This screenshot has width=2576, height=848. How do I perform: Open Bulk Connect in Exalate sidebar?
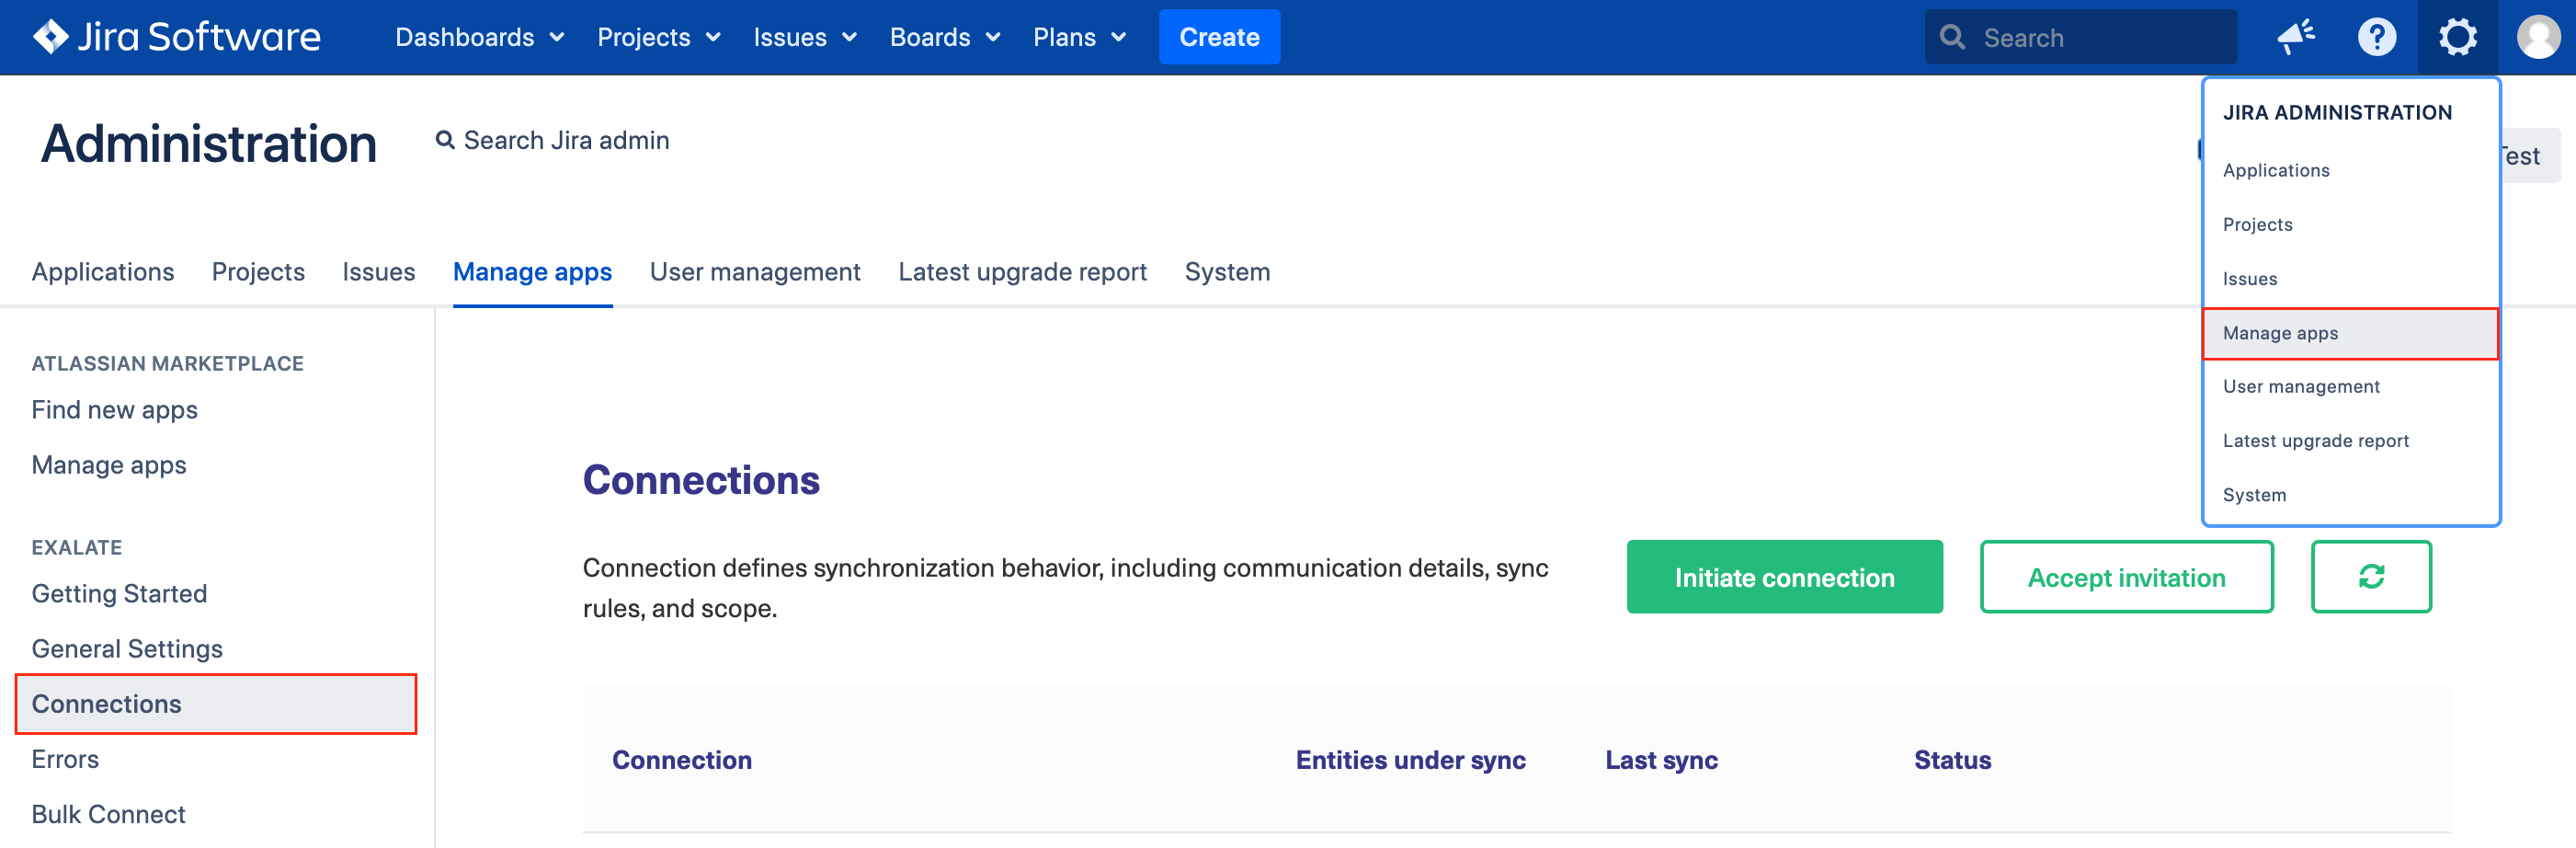click(109, 814)
